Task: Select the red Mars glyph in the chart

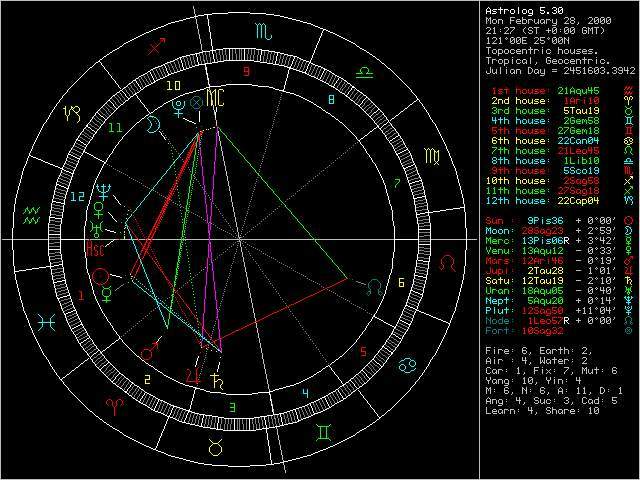Action: pyautogui.click(x=150, y=350)
